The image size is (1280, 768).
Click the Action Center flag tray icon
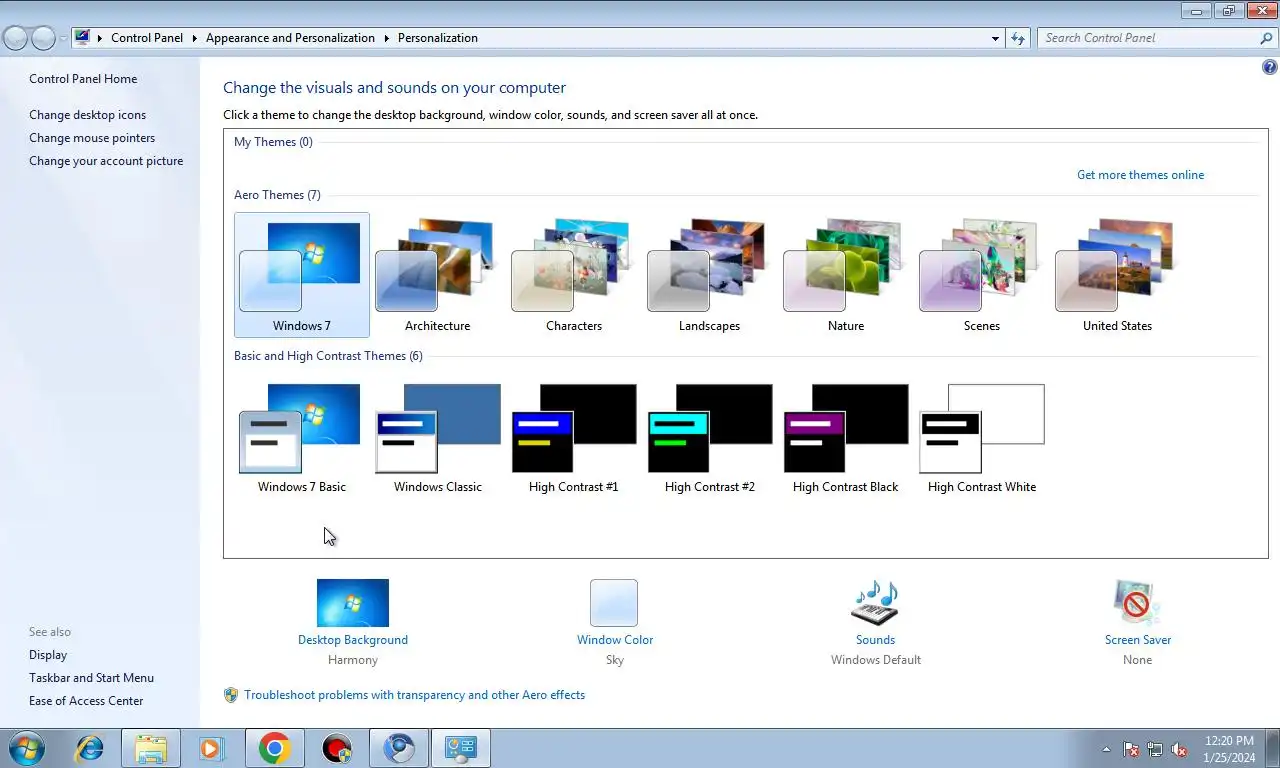[1131, 749]
